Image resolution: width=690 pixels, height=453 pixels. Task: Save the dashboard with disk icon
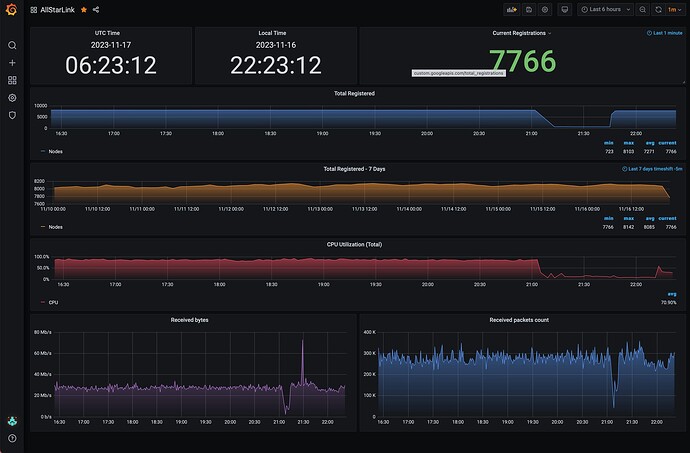[x=529, y=10]
